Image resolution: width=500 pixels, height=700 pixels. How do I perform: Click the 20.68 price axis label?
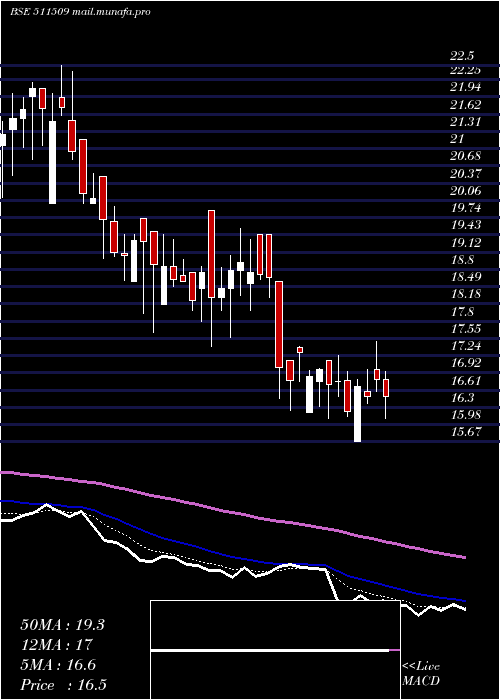[x=465, y=156]
